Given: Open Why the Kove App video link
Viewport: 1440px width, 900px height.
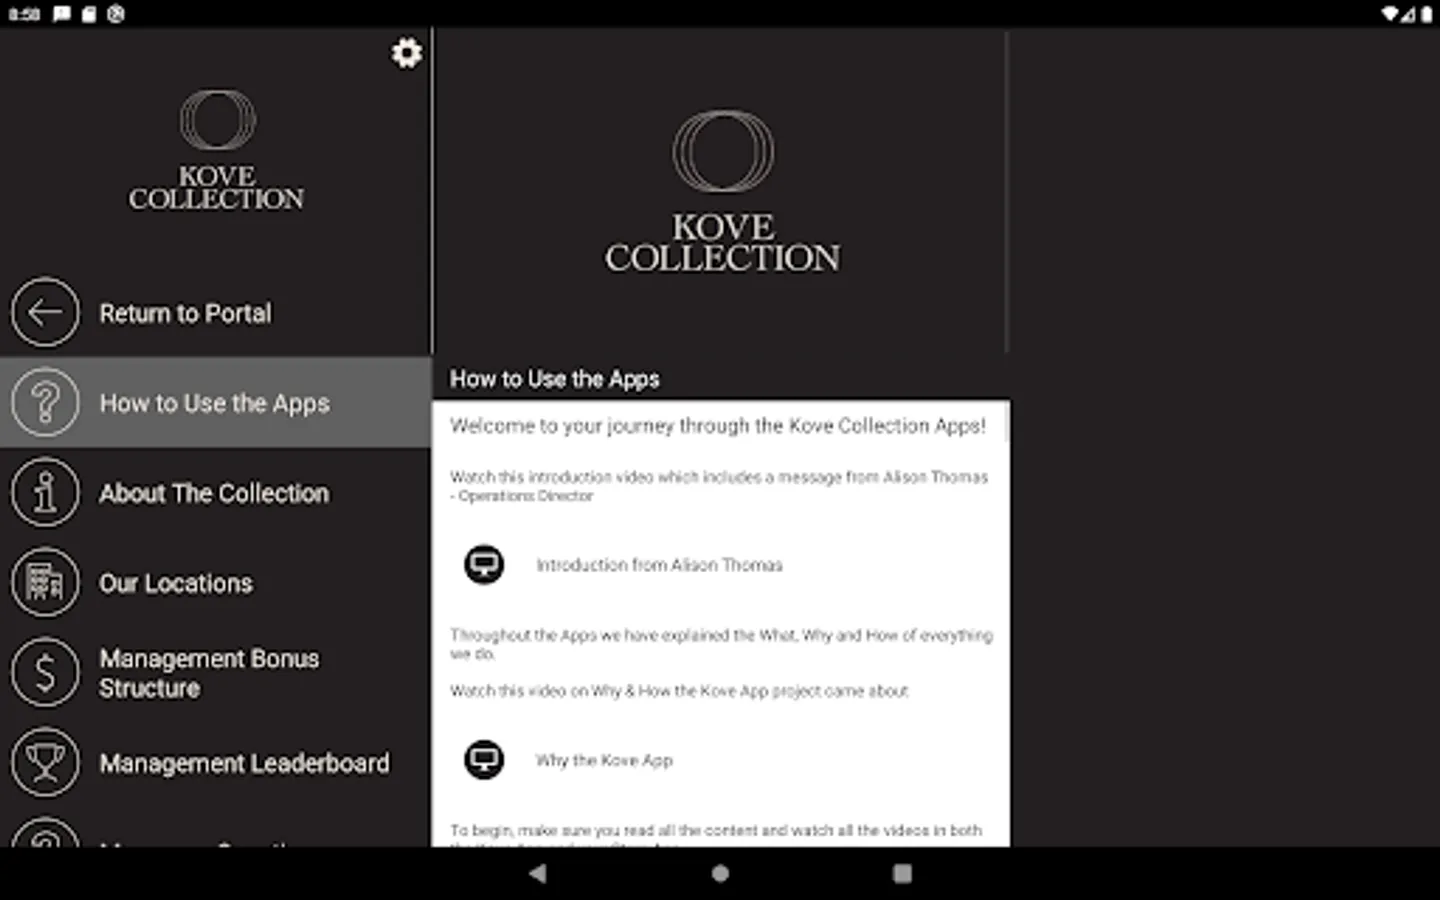Looking at the screenshot, I should 604,760.
